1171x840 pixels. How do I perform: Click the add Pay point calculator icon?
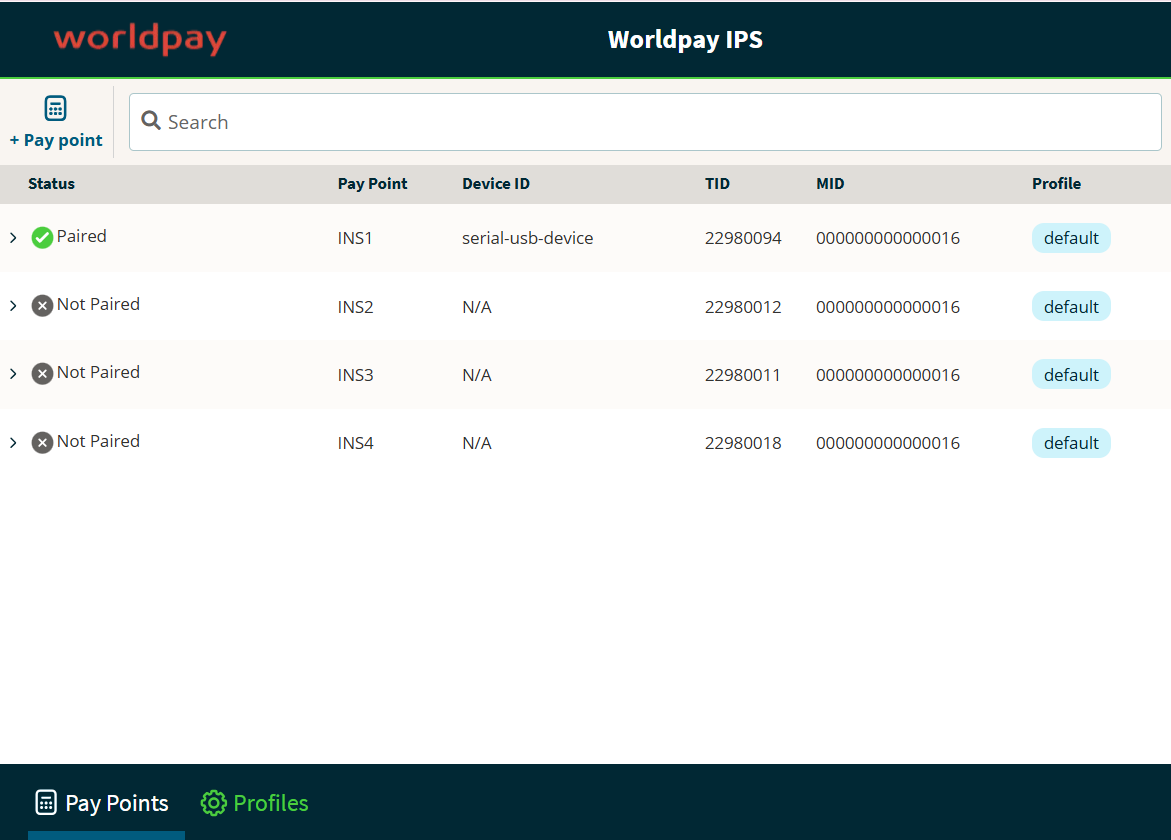(x=56, y=108)
